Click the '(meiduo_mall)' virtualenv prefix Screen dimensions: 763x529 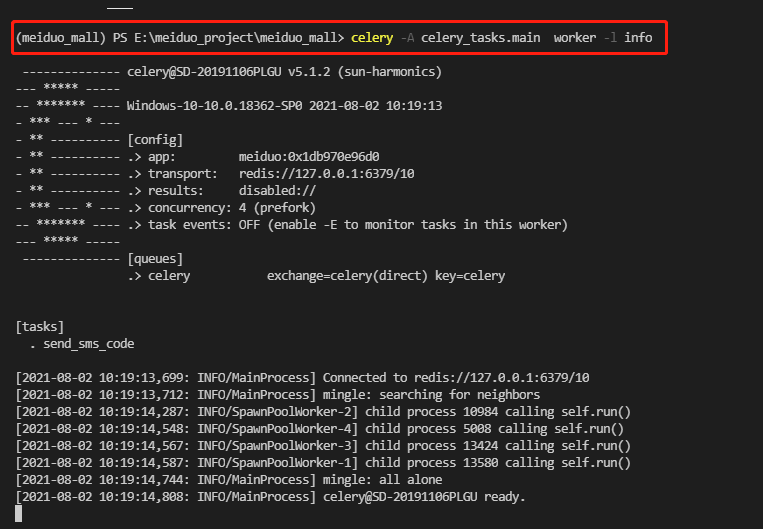[x=61, y=38]
